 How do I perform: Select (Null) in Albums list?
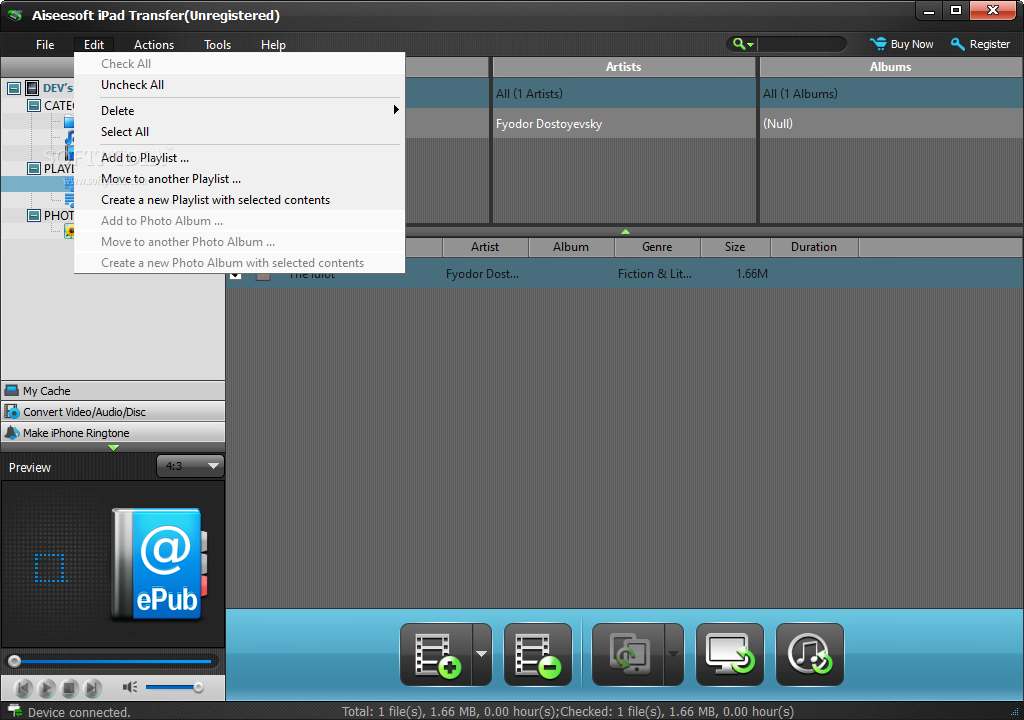891,123
